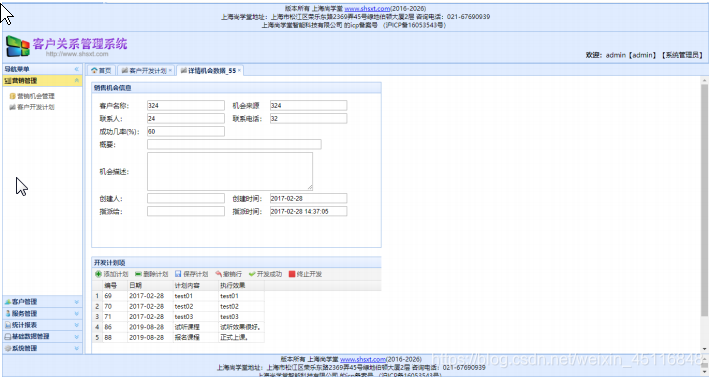
Task: Click the home icon on 首页 tab
Action: pos(94,71)
